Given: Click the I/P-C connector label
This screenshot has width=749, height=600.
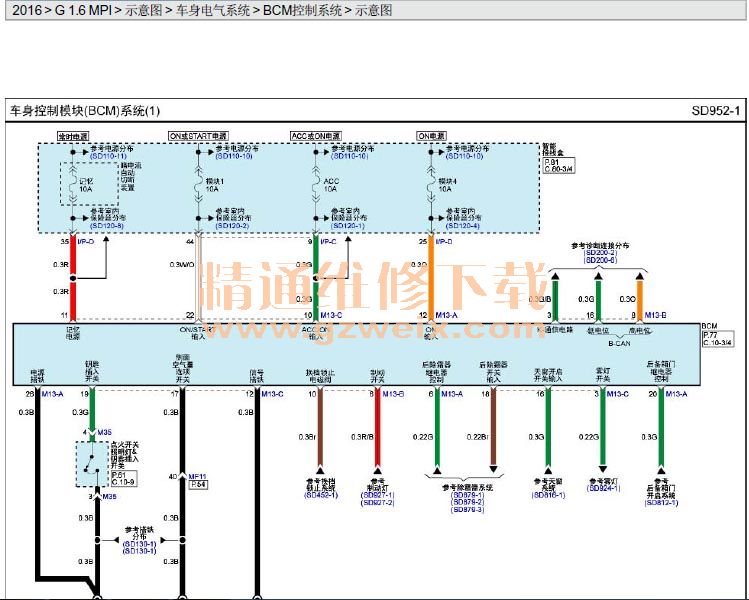Looking at the screenshot, I should pyautogui.click(x=328, y=242).
